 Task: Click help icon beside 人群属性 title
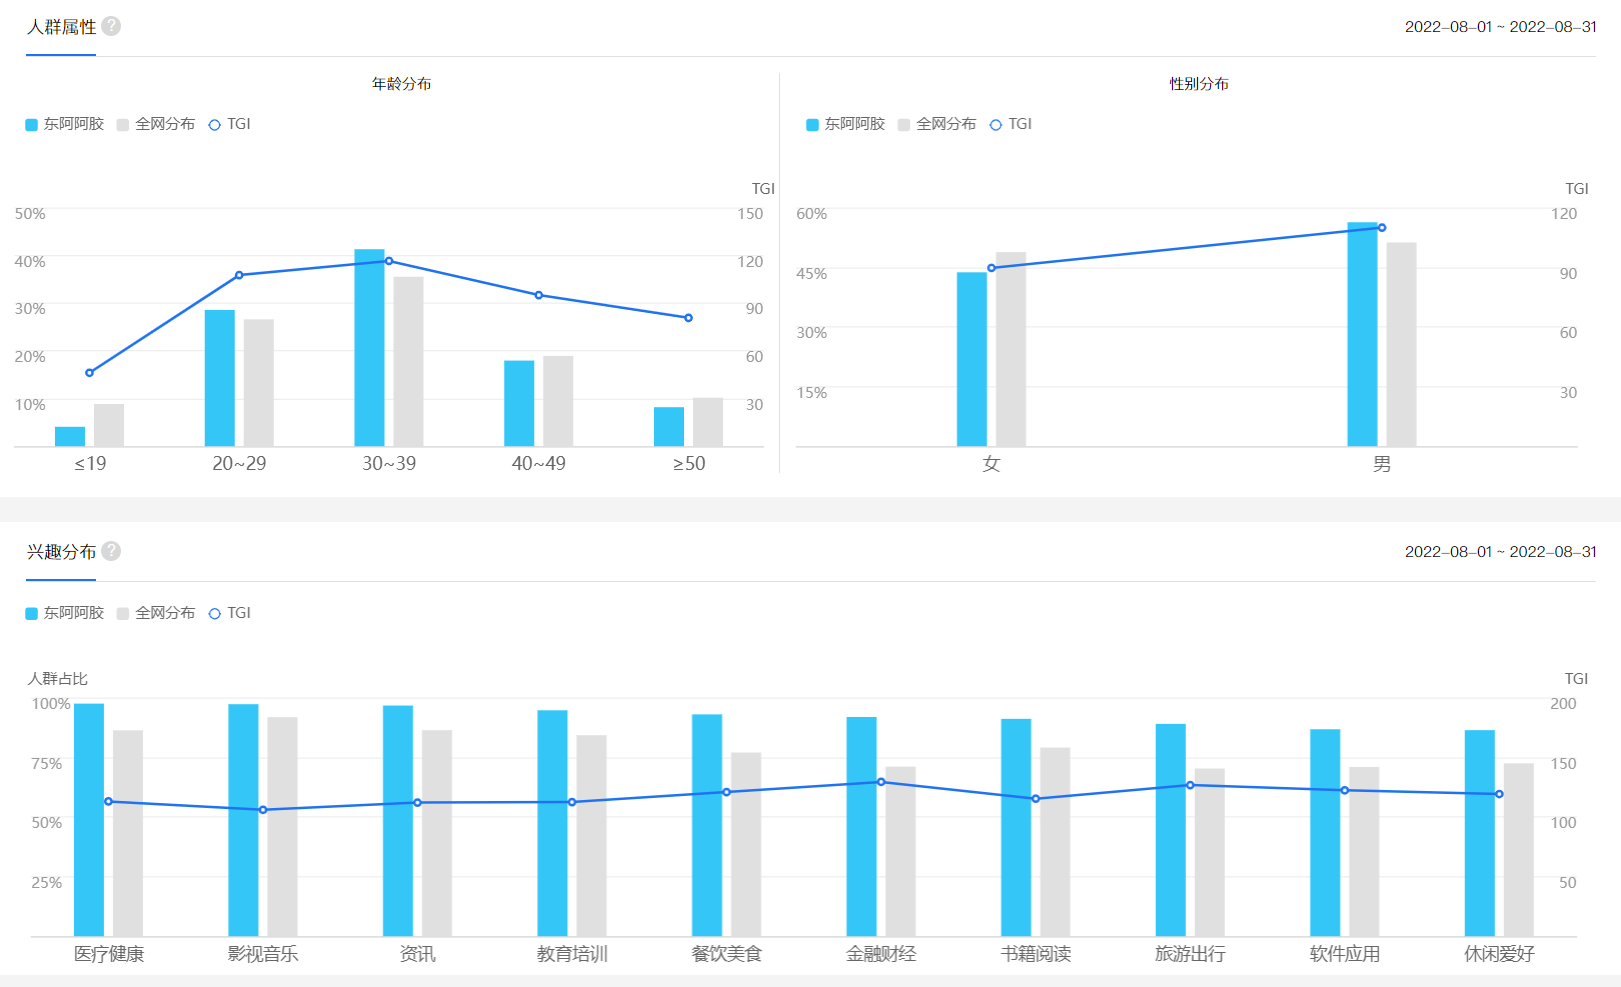[111, 26]
